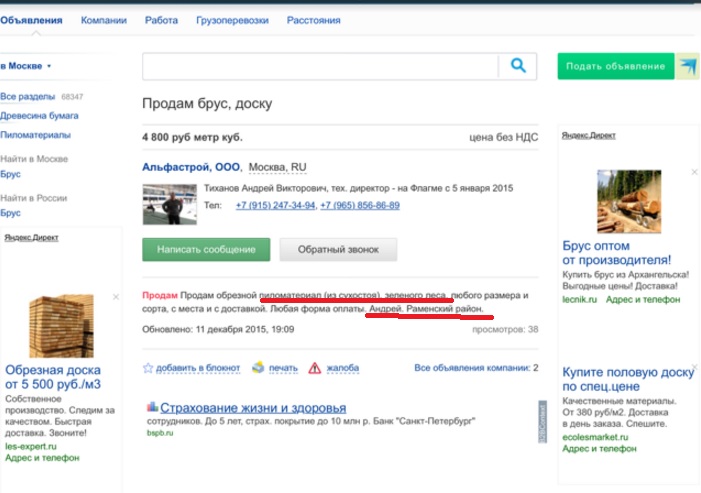This screenshot has width=701, height=493.
Task: Click the просмотров: 38 counter
Action: [x=505, y=329]
